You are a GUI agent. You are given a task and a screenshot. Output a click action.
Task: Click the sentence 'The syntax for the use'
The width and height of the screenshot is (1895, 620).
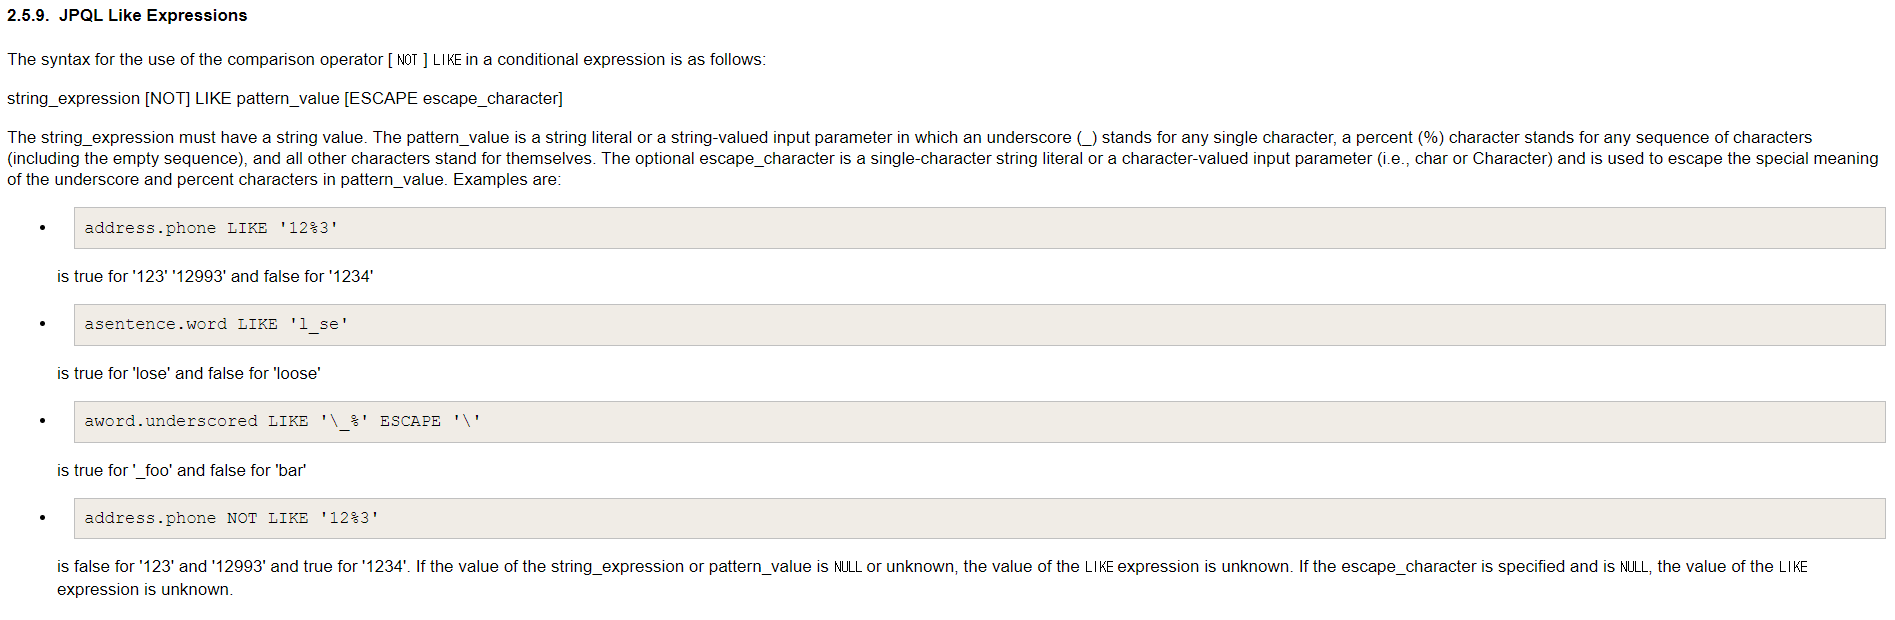click(386, 59)
